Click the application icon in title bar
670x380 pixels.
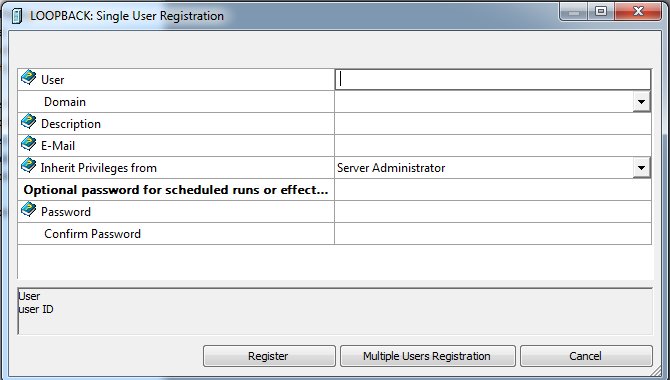click(17, 16)
